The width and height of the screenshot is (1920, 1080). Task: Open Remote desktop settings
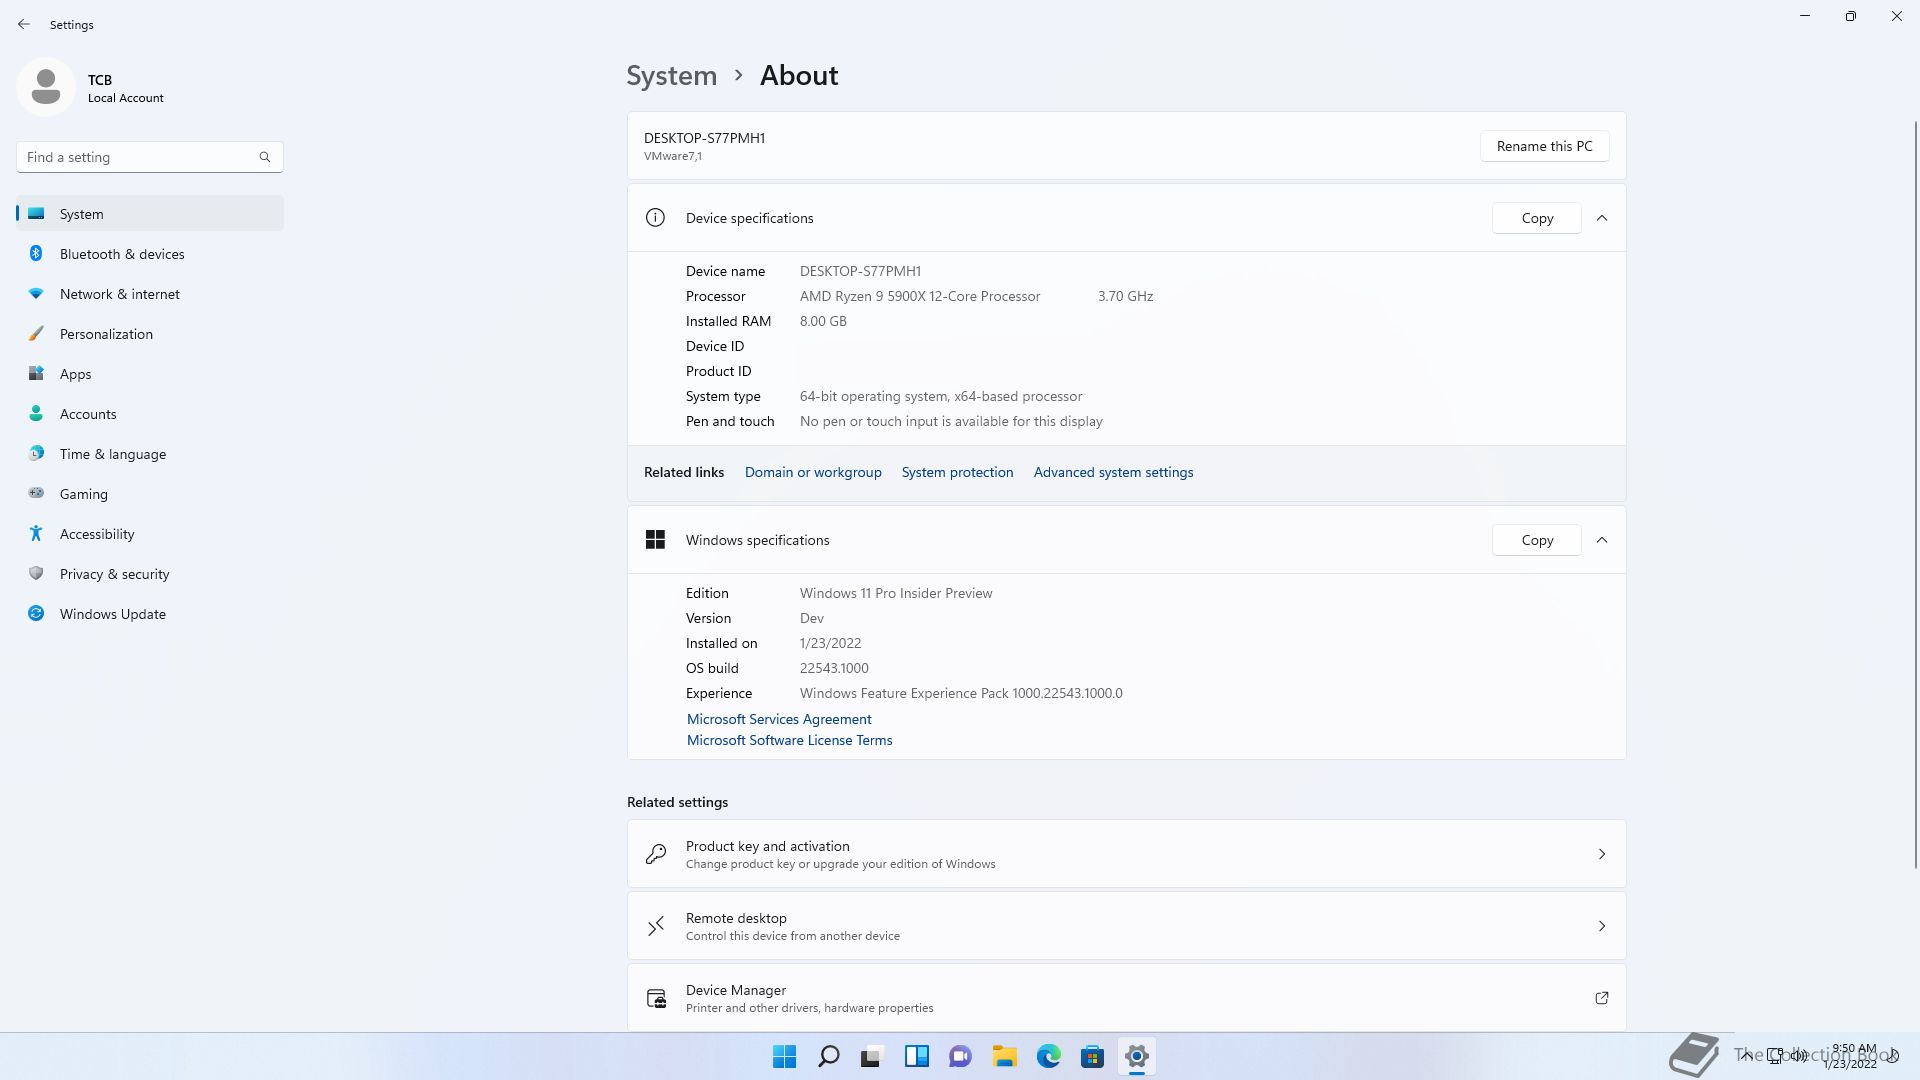tap(1126, 926)
